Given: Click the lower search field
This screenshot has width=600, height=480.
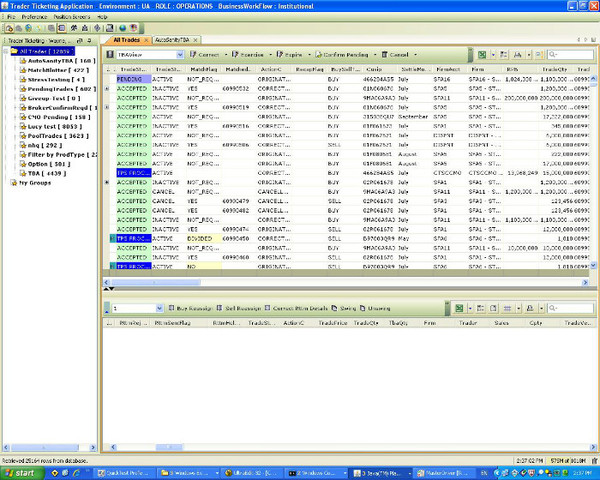Looking at the screenshot, I should click(x=571, y=308).
